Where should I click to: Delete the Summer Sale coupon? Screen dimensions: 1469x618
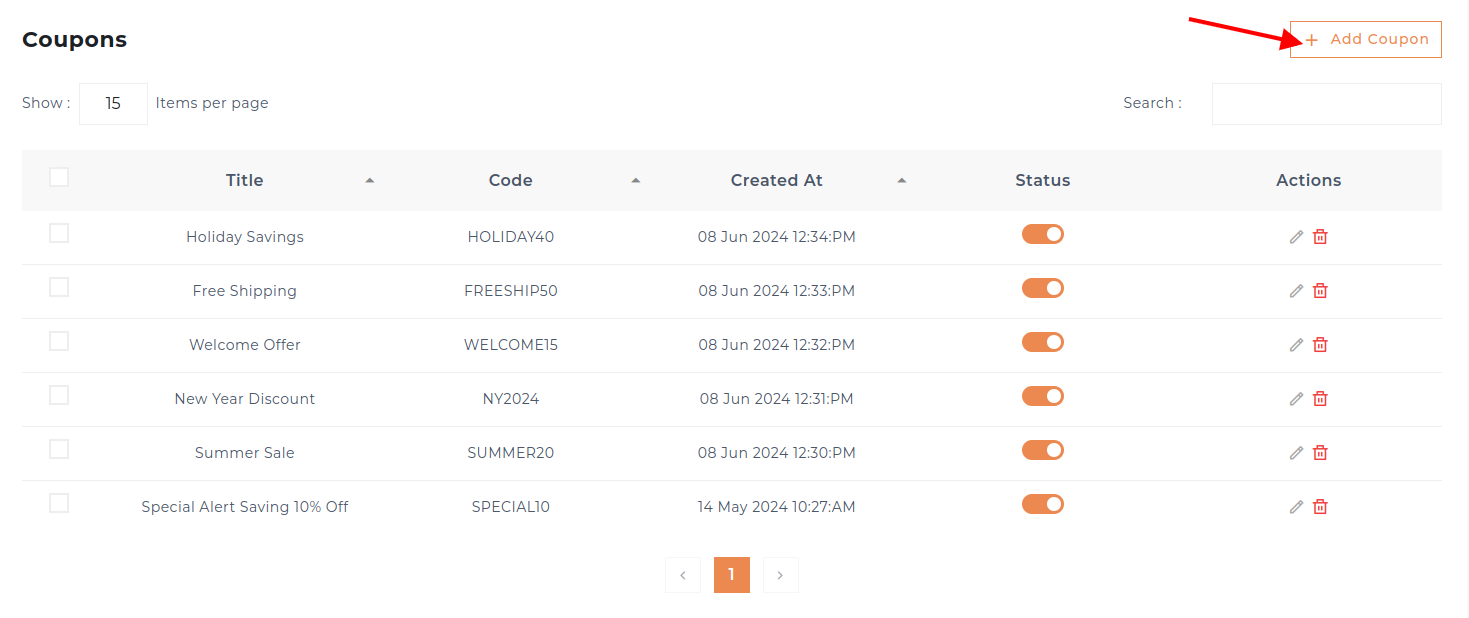pyautogui.click(x=1320, y=453)
